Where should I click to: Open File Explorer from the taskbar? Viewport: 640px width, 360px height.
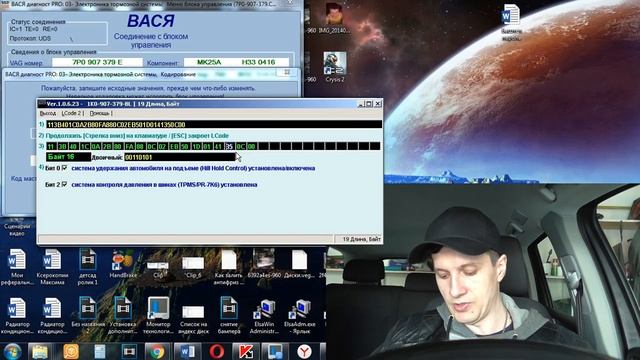(x=40, y=351)
